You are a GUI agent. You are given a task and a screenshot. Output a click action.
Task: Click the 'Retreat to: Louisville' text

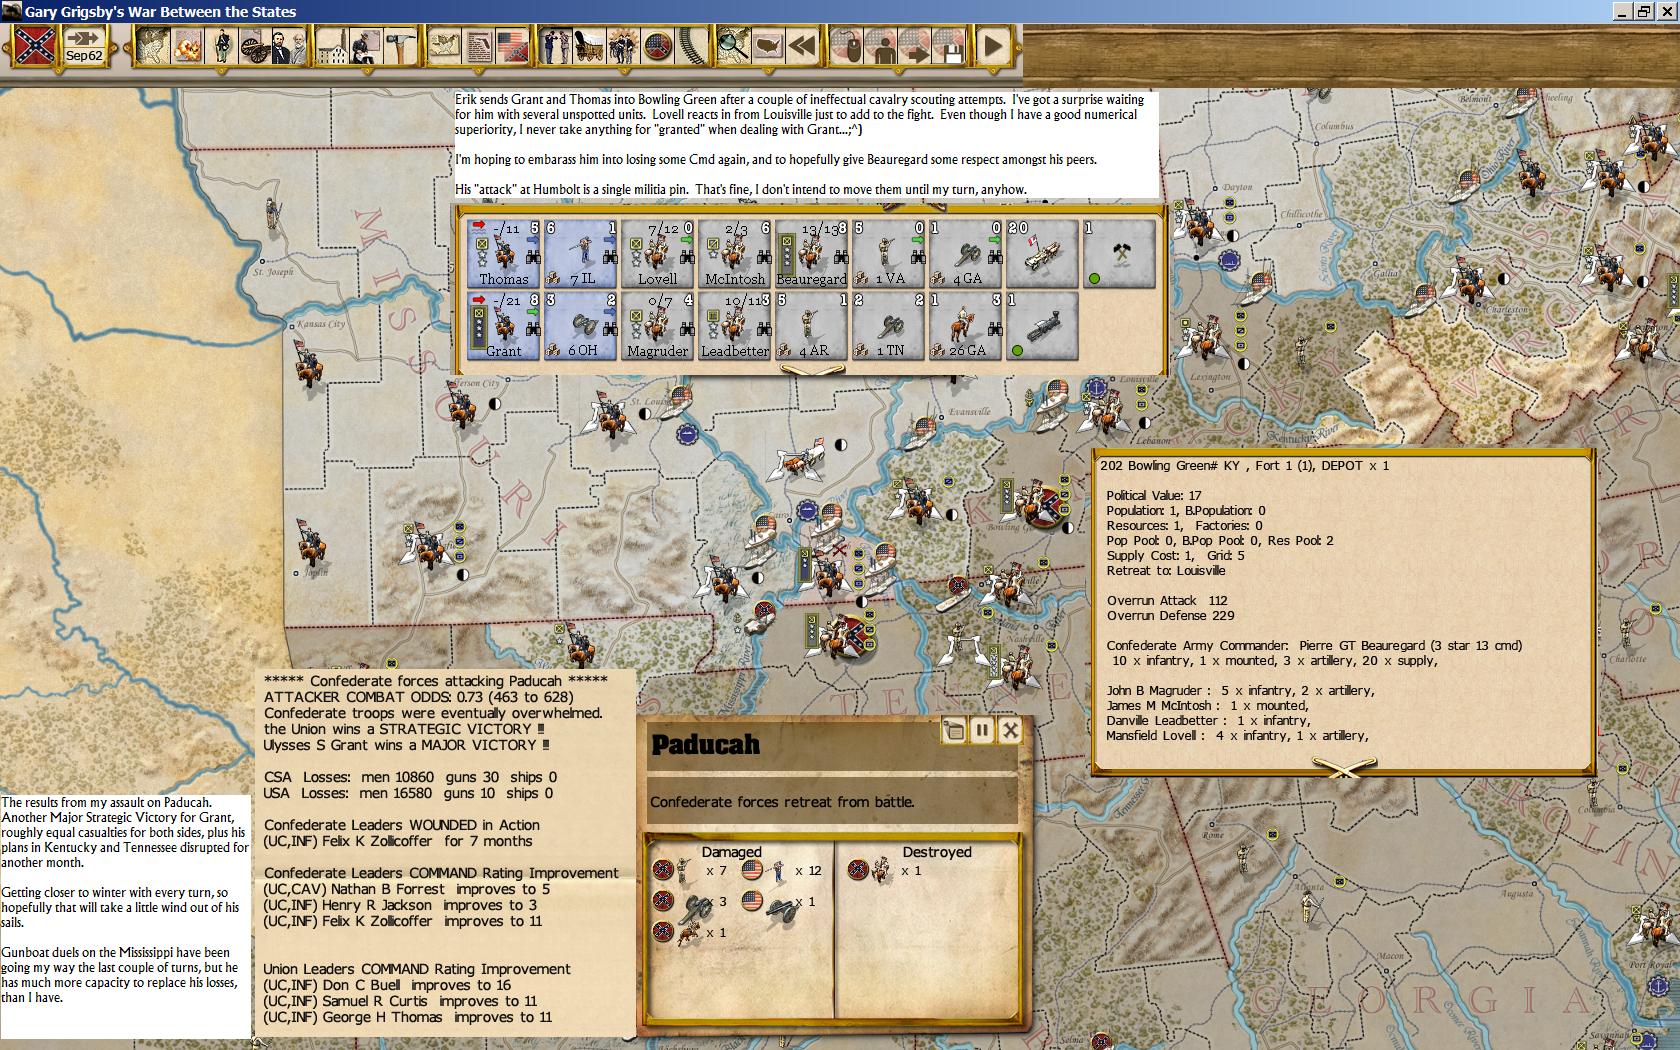[x=1165, y=571]
